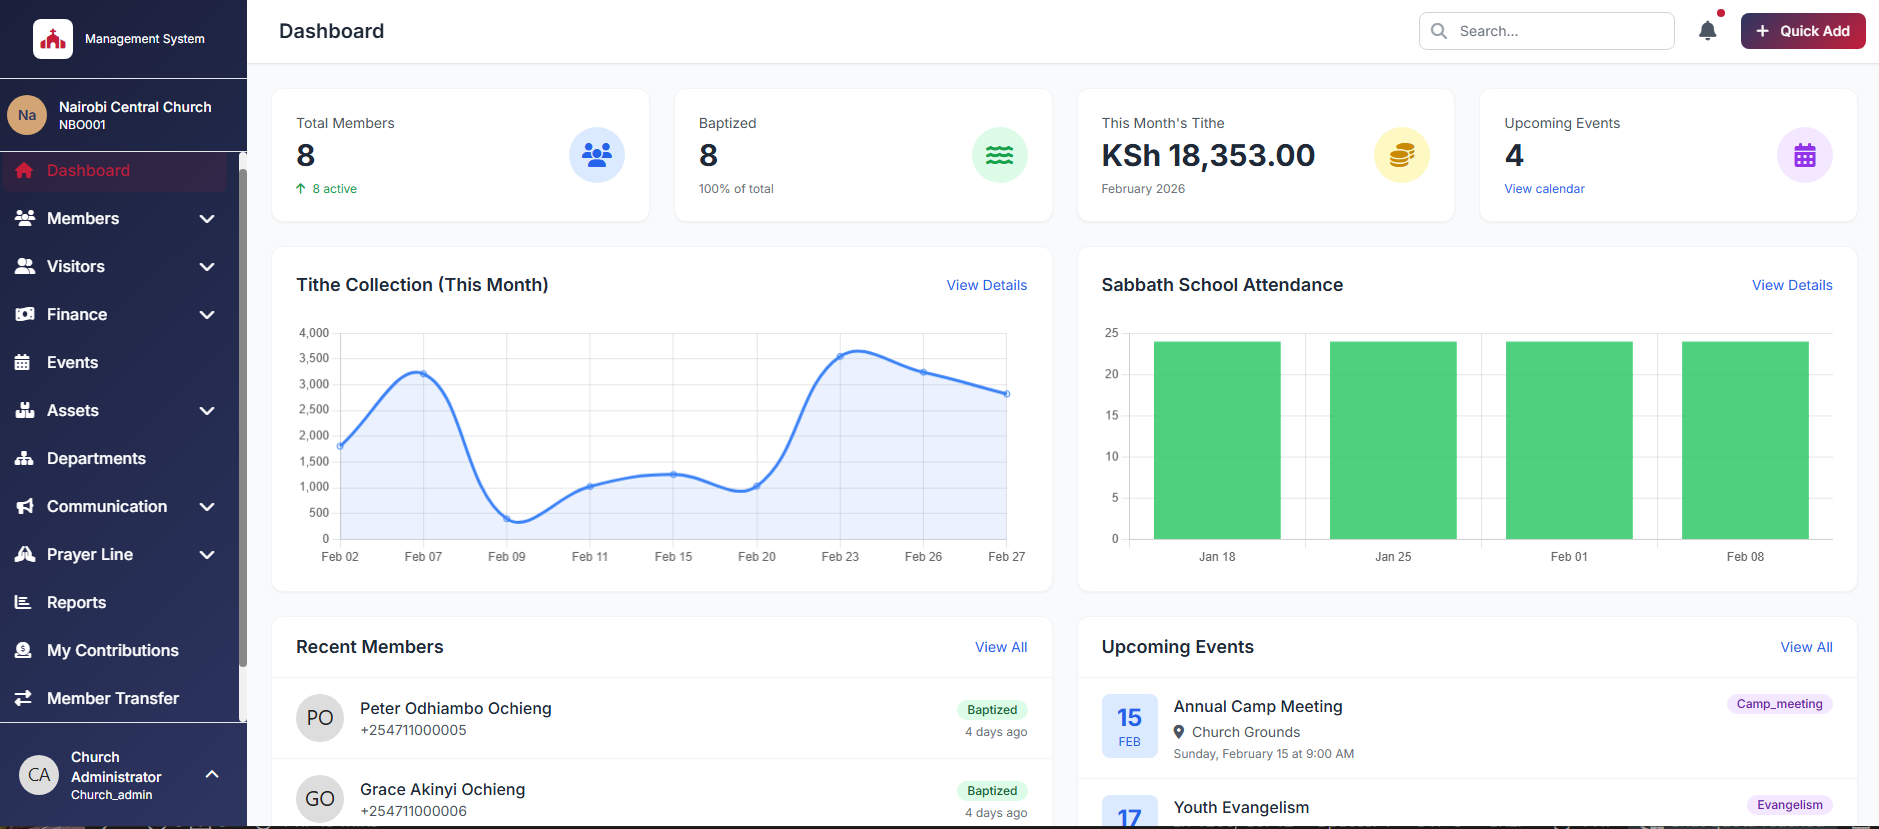The height and width of the screenshot is (829, 1879).
Task: Click the magnifier icon in the search box
Action: [1439, 31]
